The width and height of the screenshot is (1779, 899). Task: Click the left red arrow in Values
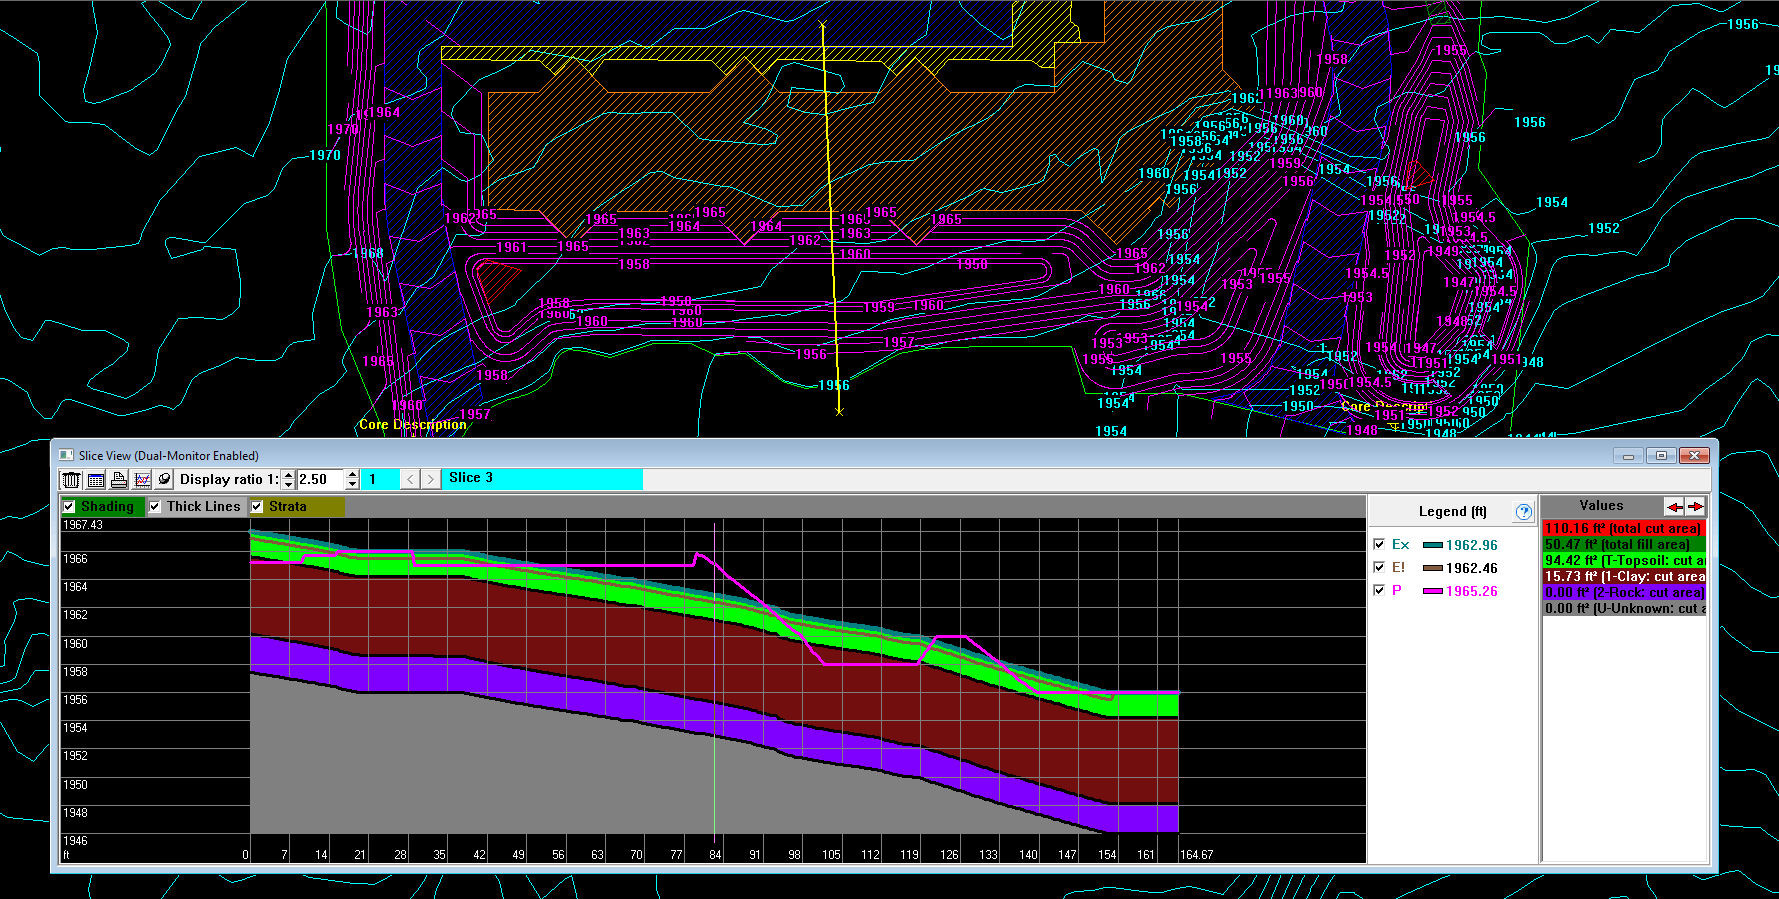tap(1674, 507)
